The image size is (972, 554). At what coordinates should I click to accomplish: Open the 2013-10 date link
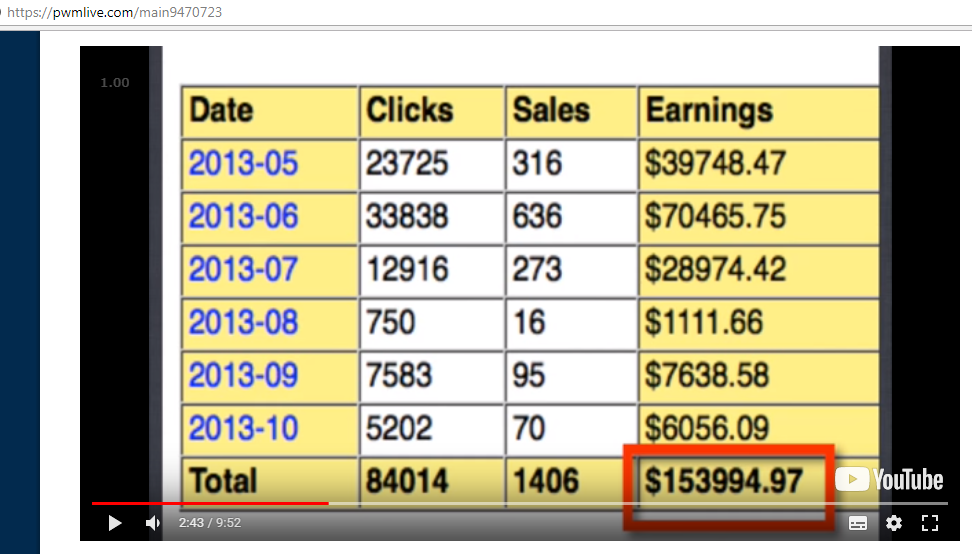coord(243,428)
